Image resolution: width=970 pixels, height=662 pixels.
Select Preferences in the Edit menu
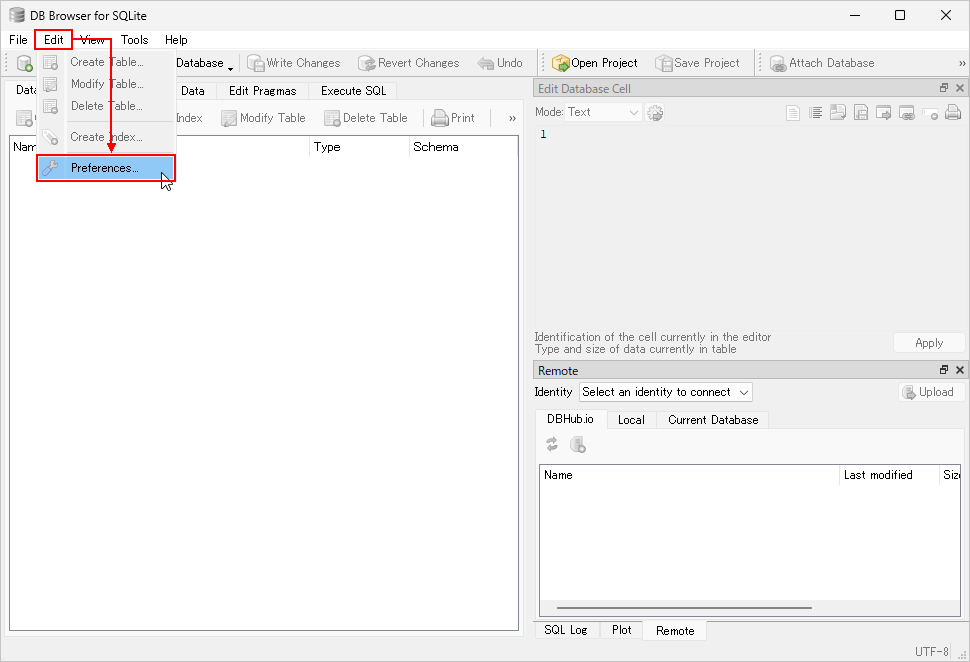(105, 168)
